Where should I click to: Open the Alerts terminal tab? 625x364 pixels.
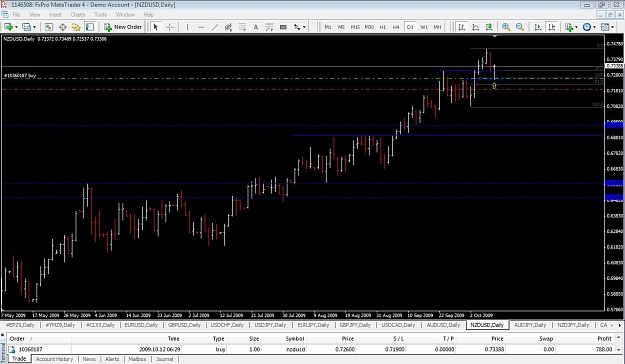[112, 359]
